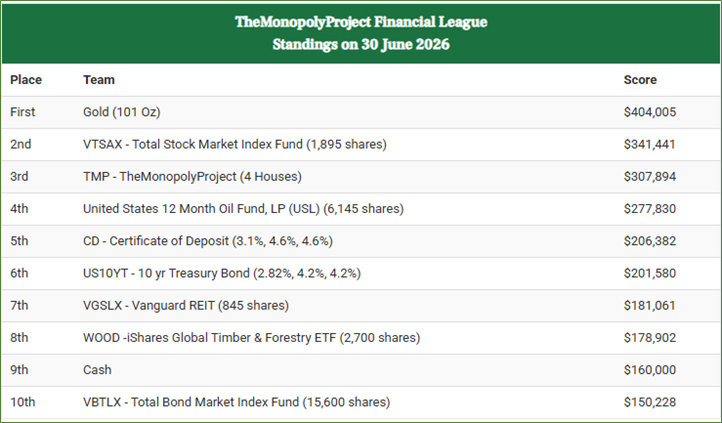The height and width of the screenshot is (423, 722).
Task: Click the $404,005 score value
Action: 650,112
